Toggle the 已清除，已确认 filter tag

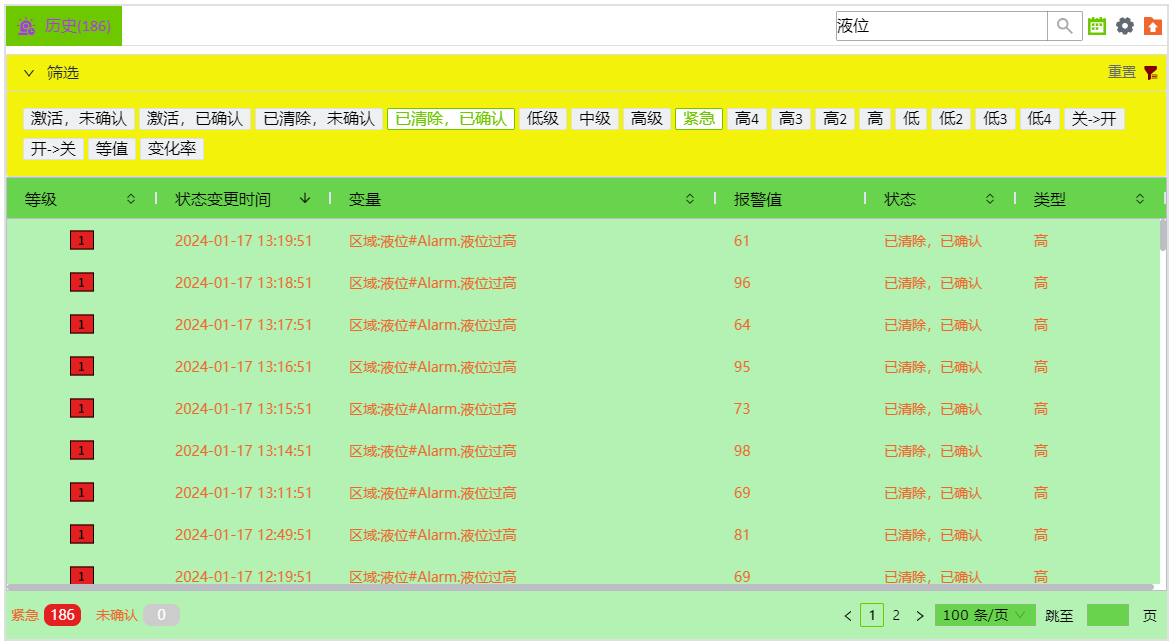coord(450,119)
